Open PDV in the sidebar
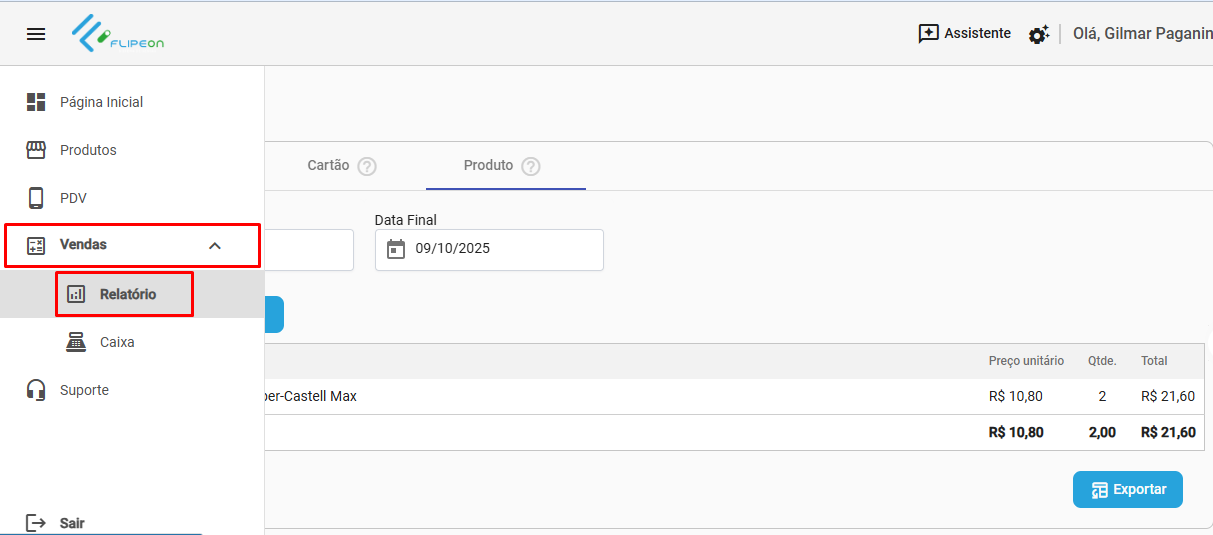Screen dimensions: 1213x535 (x=73, y=198)
